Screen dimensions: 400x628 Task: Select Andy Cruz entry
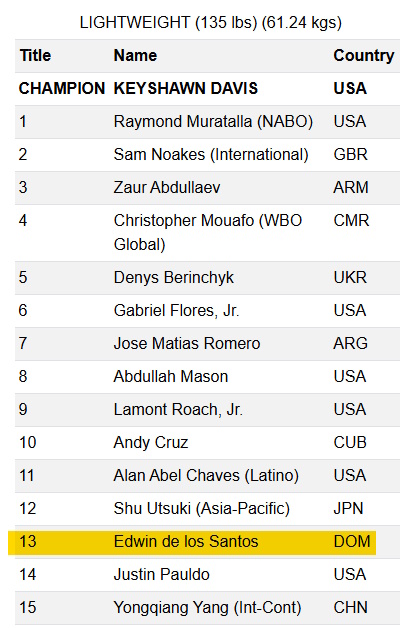coord(151,443)
